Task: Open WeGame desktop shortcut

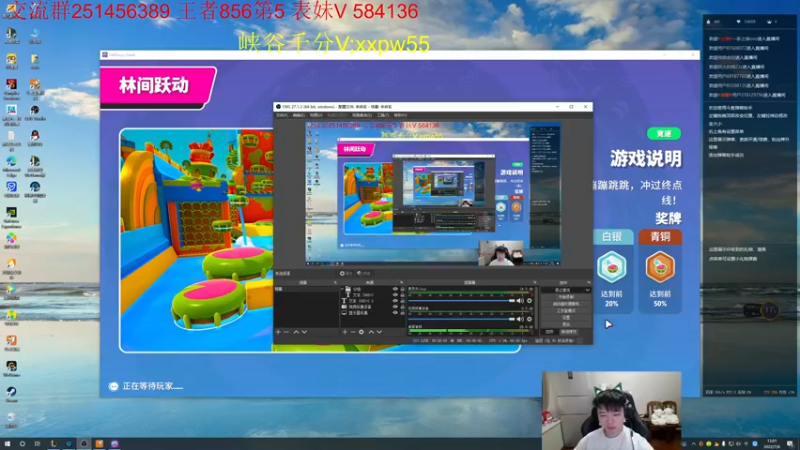Action: tap(11, 368)
